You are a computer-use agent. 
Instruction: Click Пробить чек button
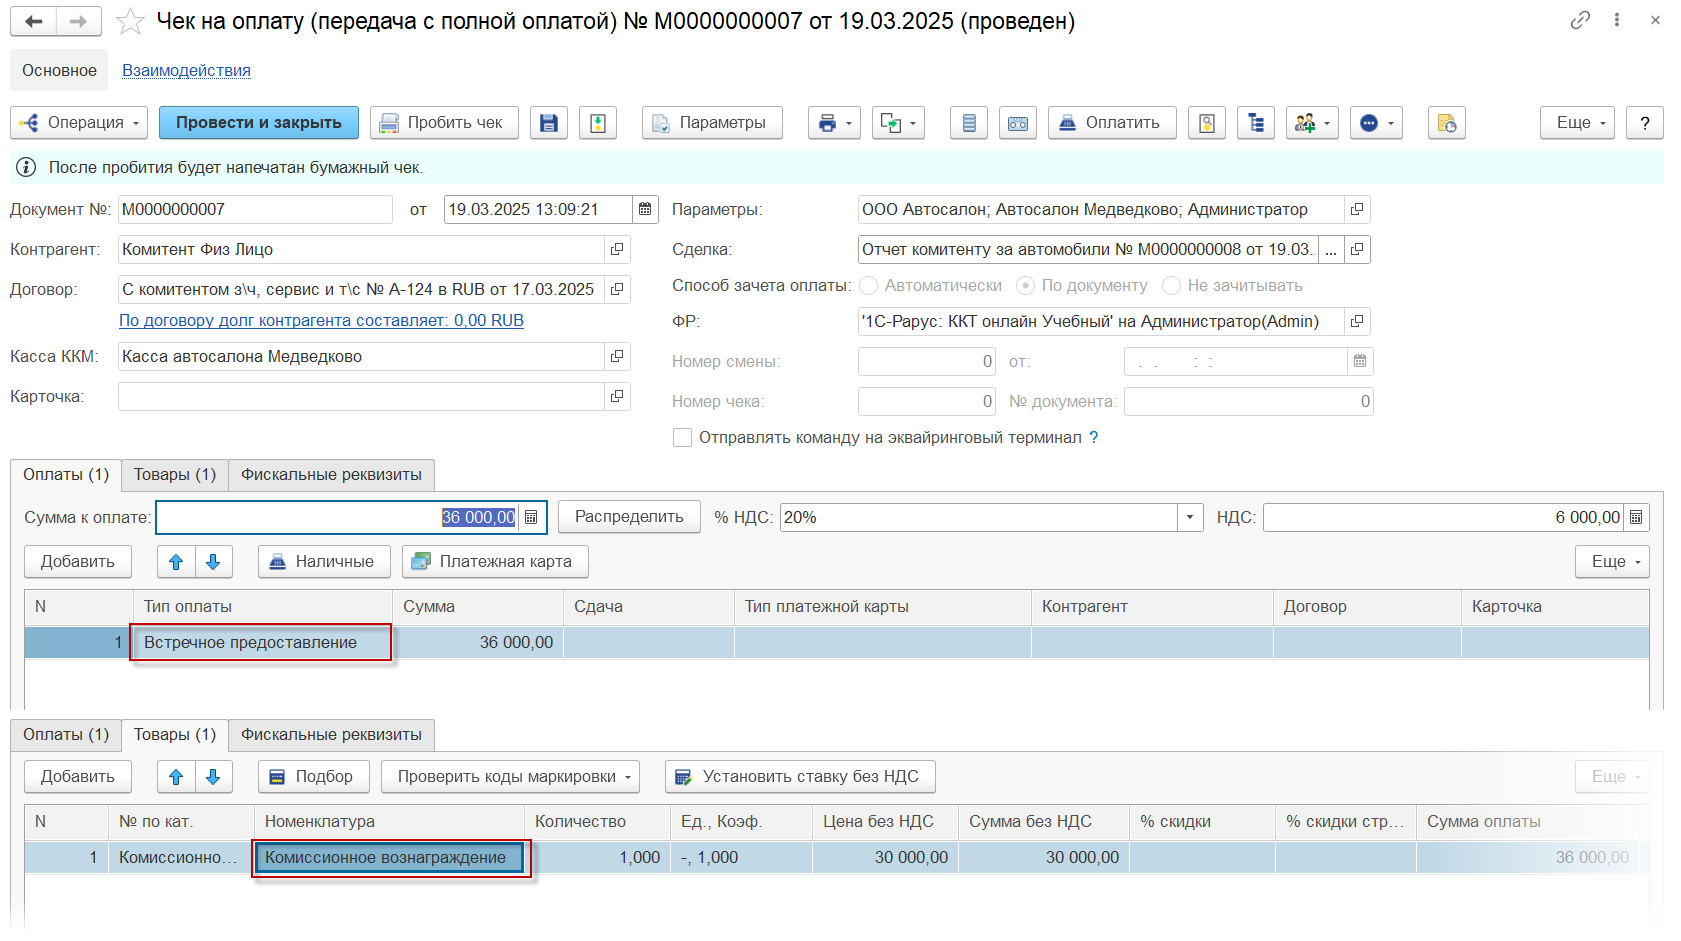(444, 123)
